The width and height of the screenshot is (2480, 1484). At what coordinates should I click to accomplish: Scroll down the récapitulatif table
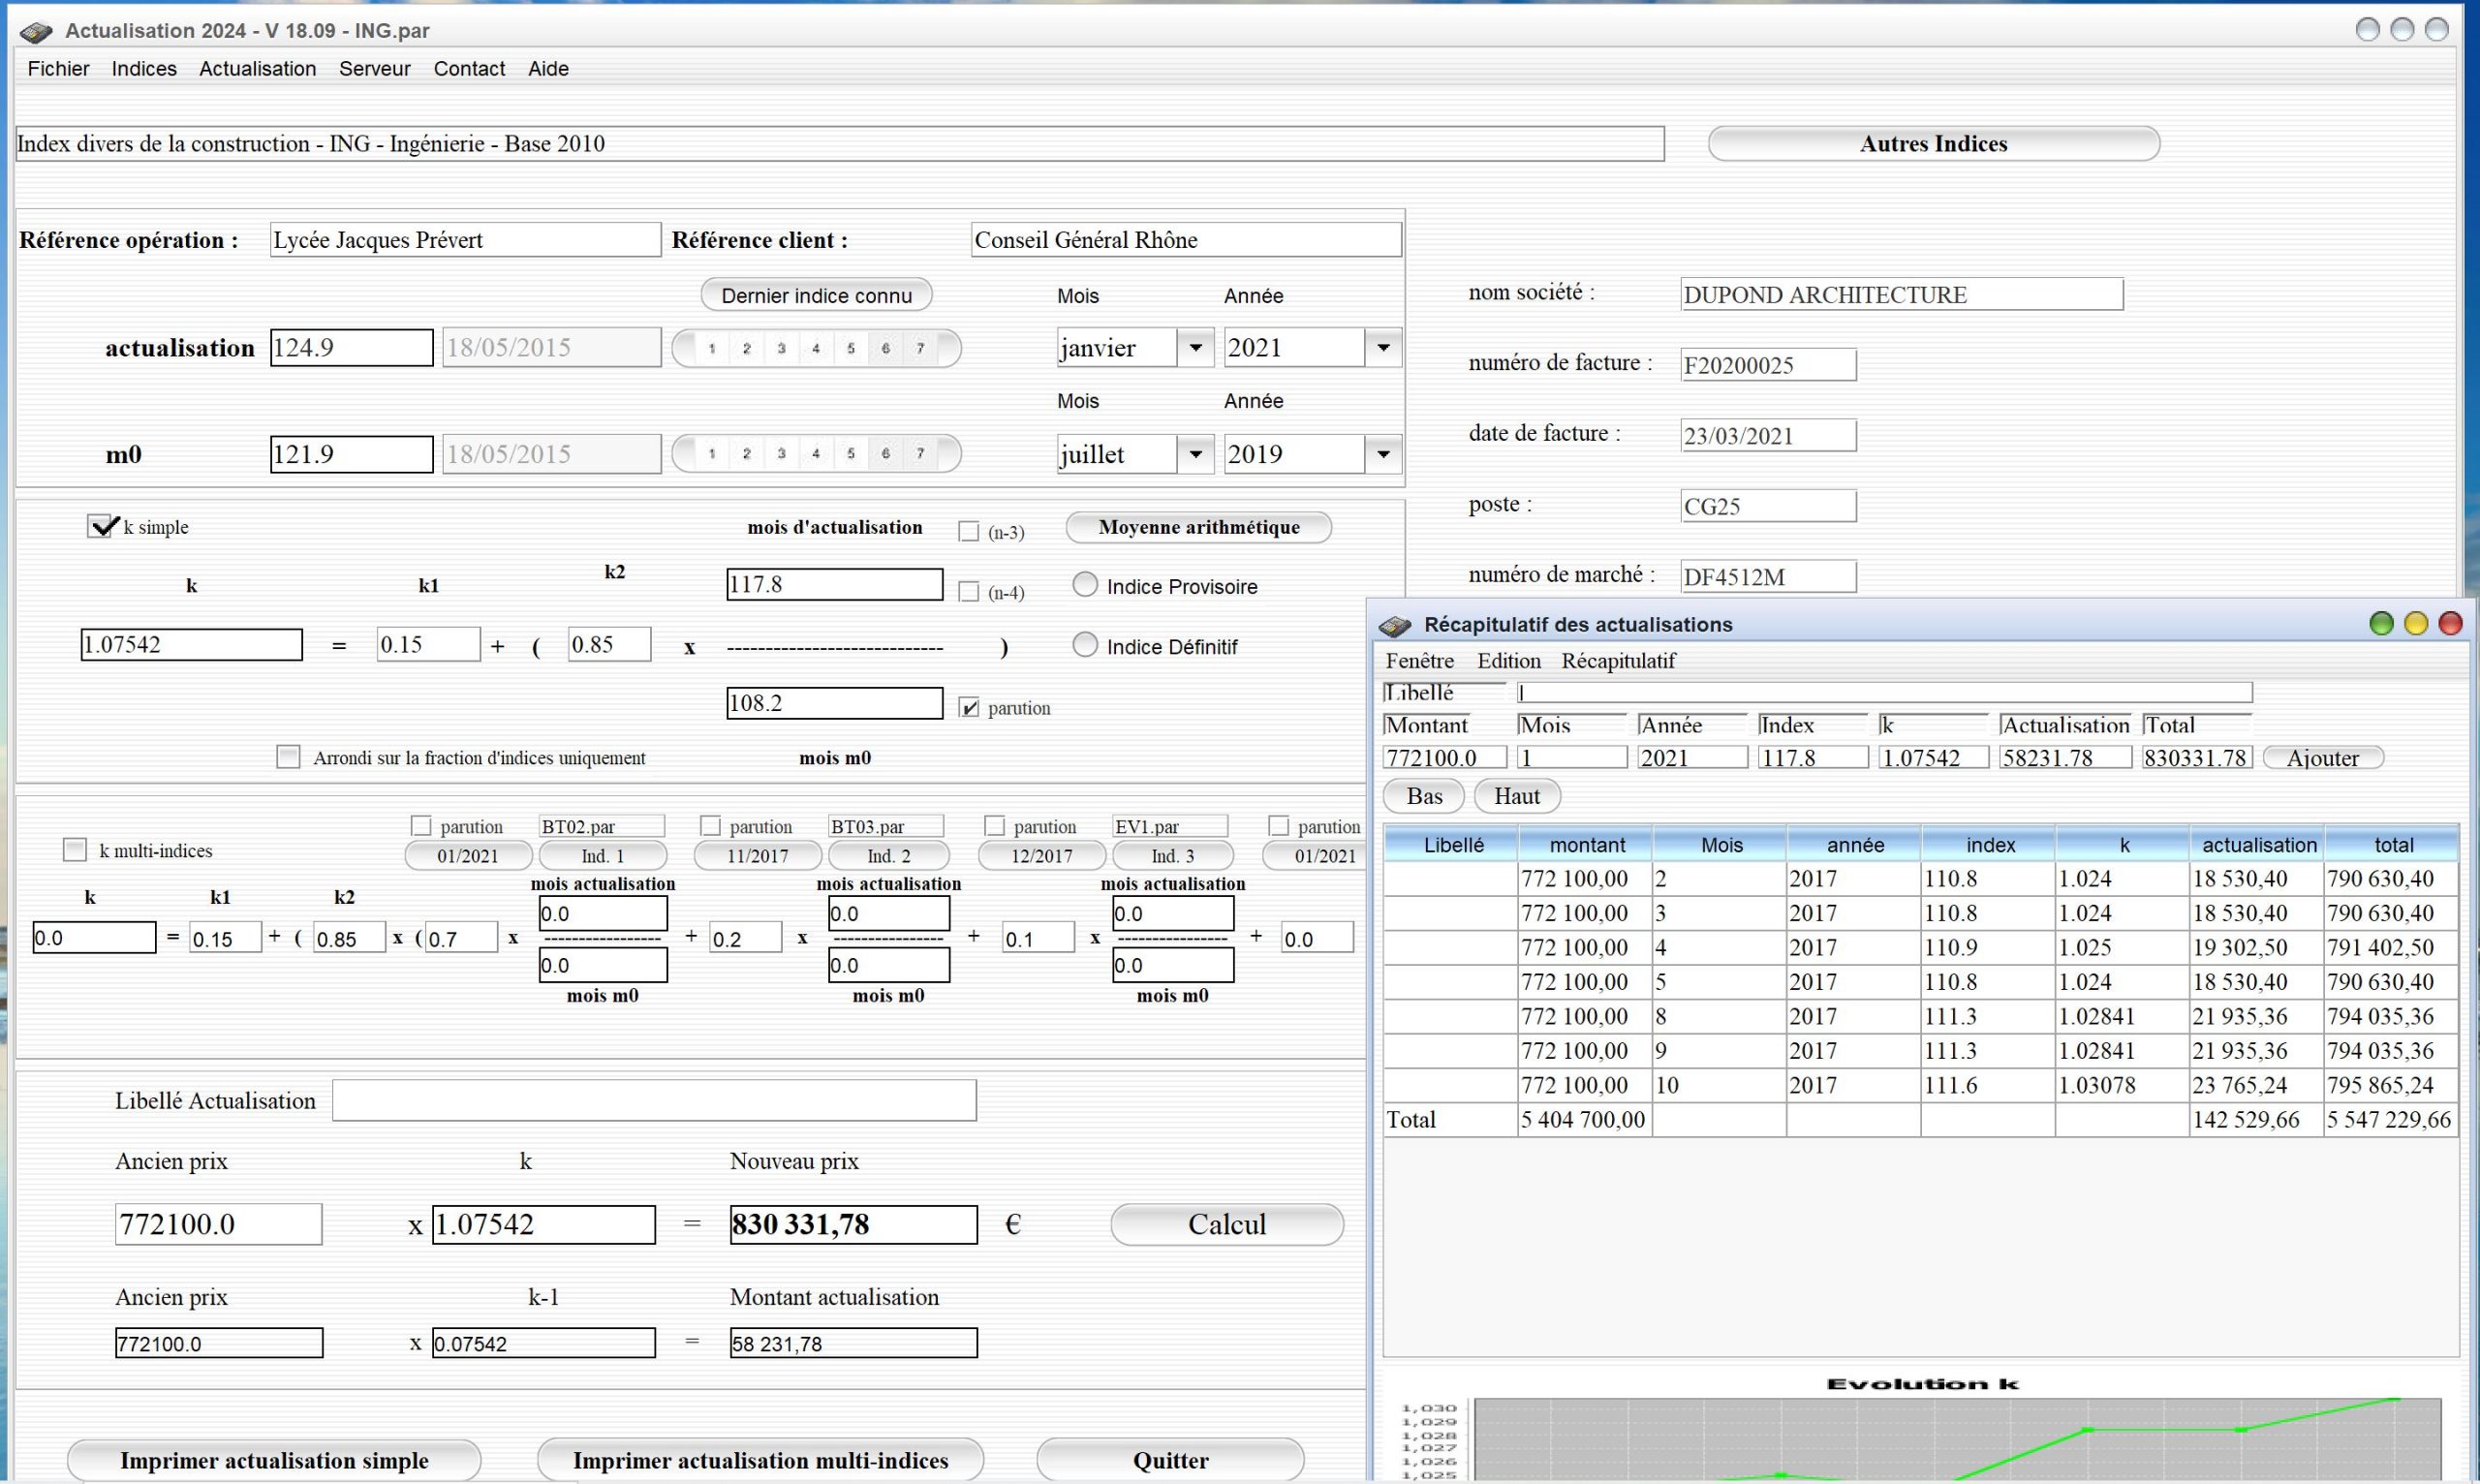(1422, 795)
